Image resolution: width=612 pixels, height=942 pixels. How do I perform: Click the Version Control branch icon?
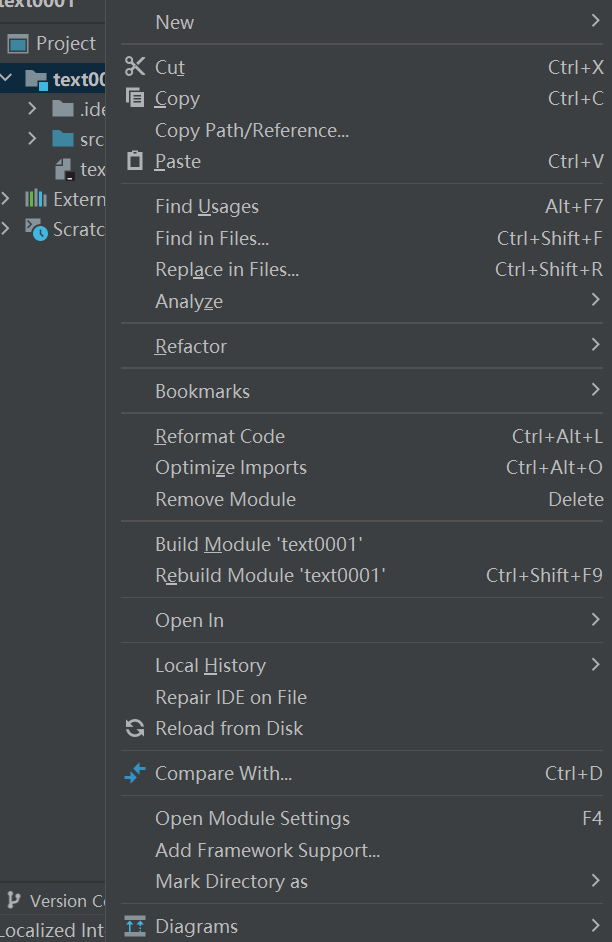coord(14,900)
